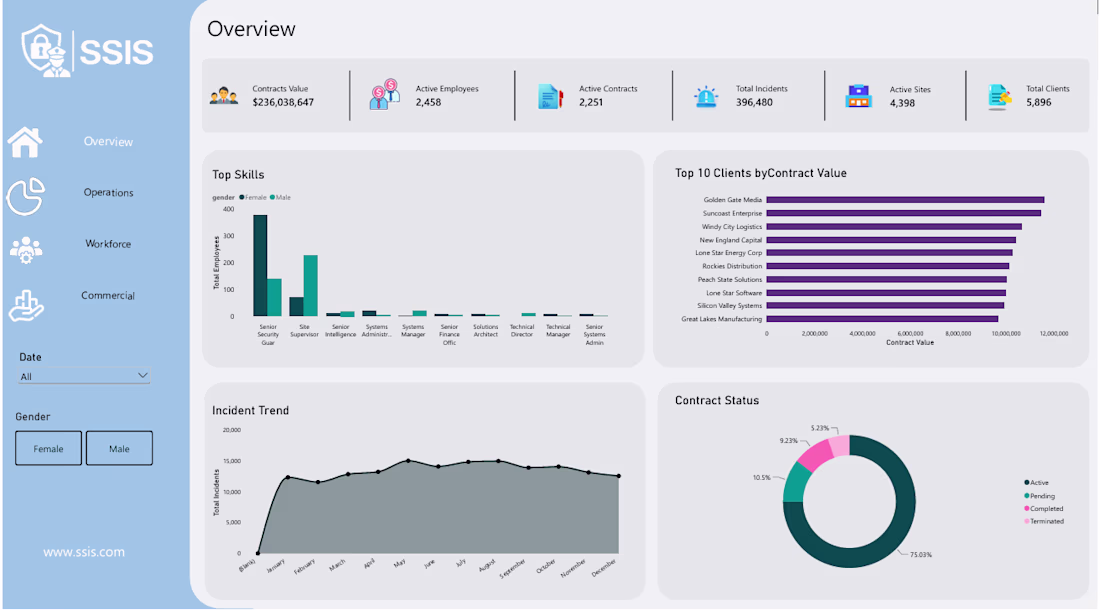Click the SSIS shield logo
Image resolution: width=1100 pixels, height=610 pixels.
(x=46, y=50)
